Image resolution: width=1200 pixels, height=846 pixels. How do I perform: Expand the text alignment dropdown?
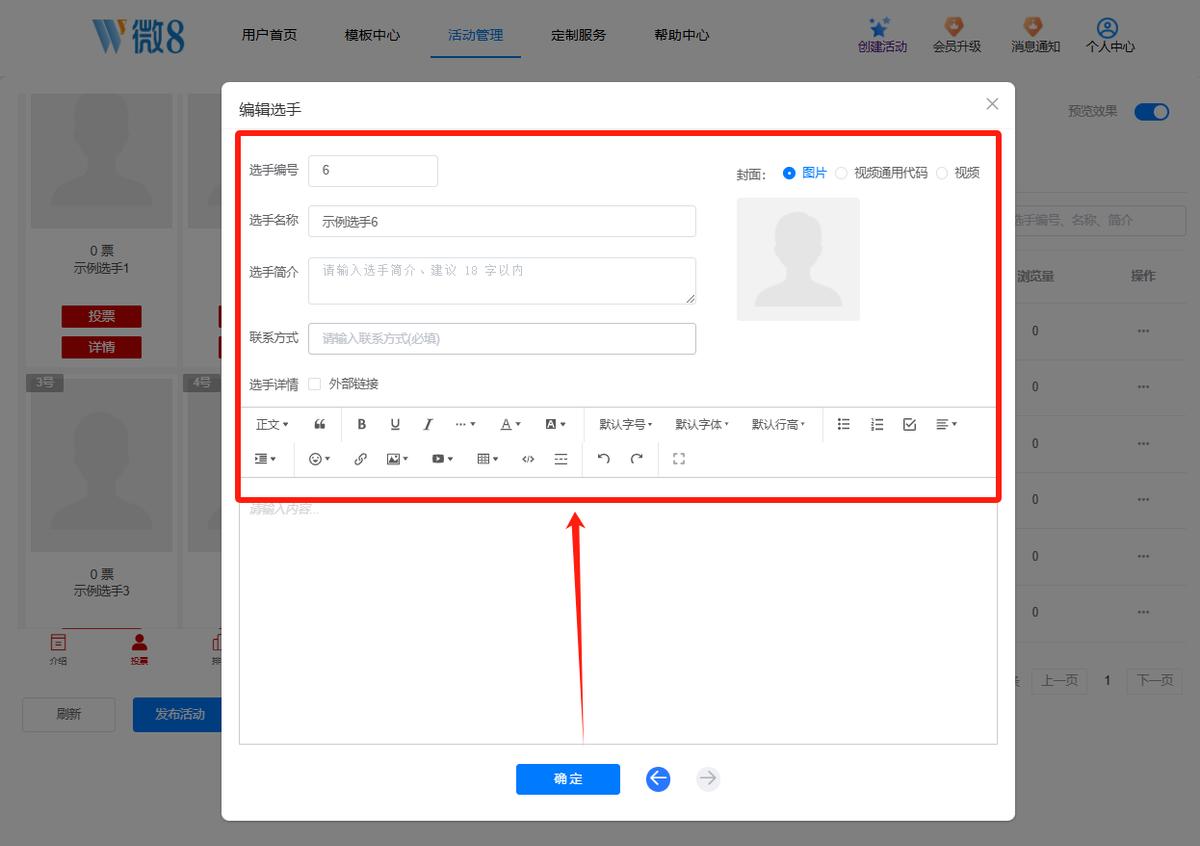pos(946,424)
